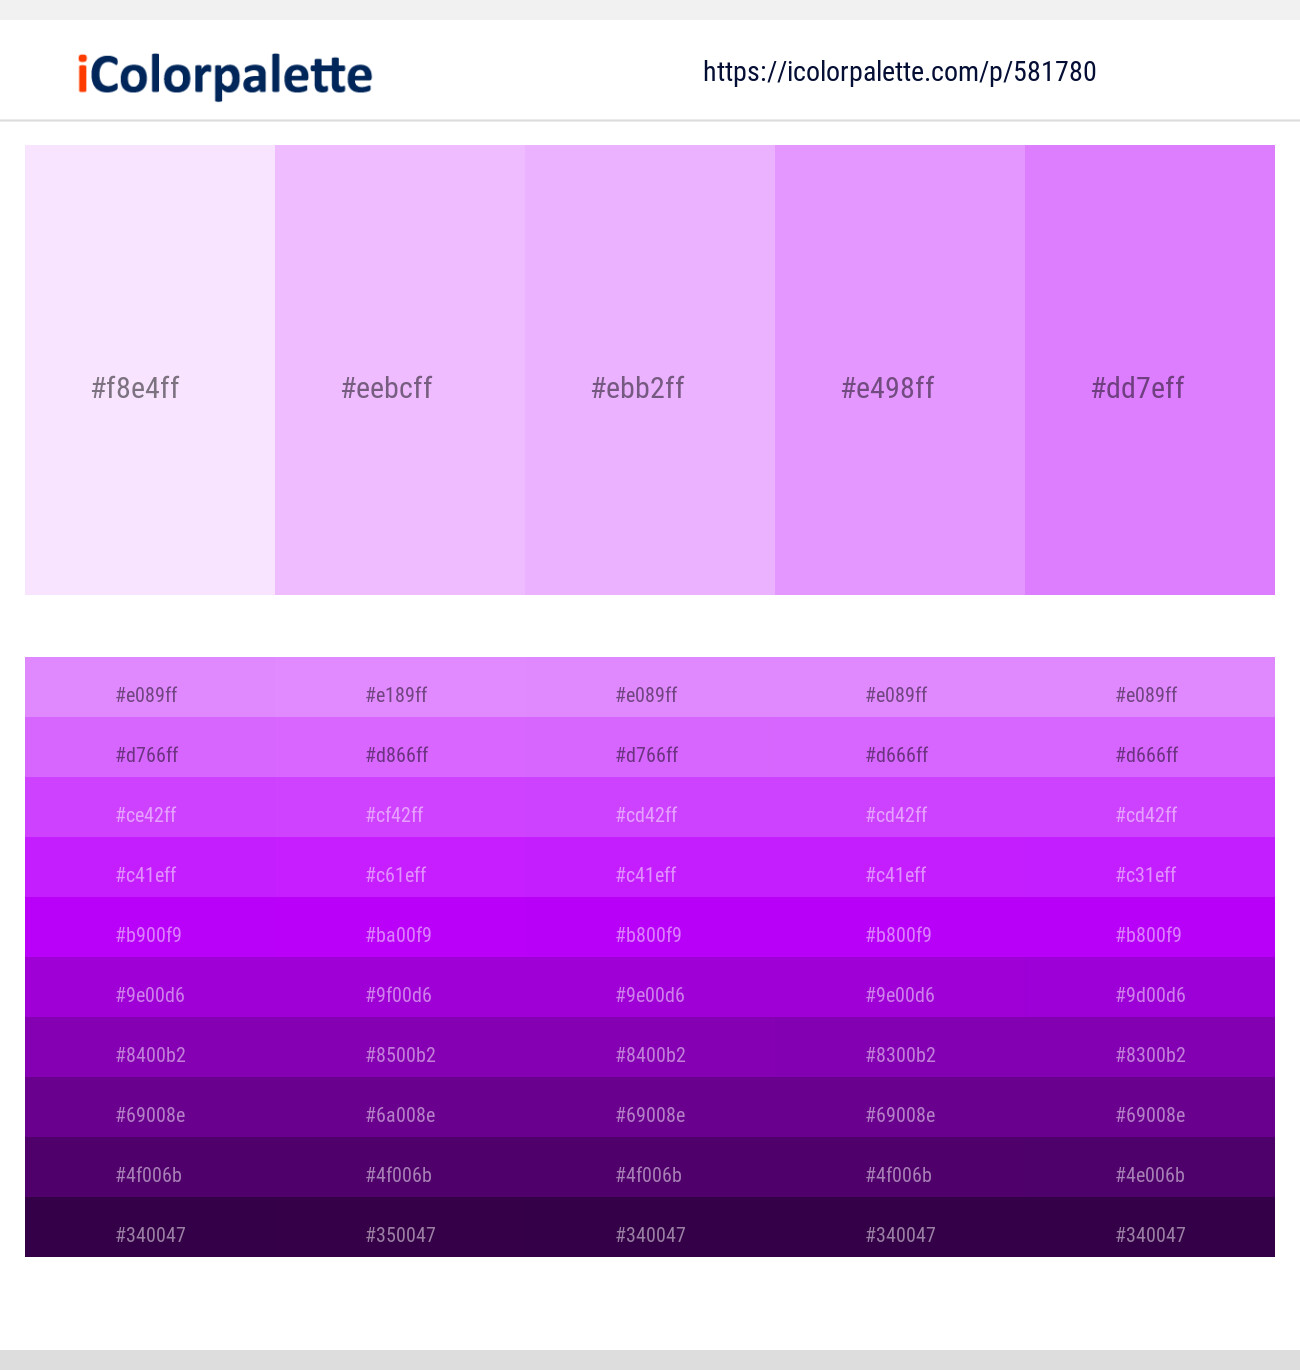Click the #340047 darkest shade swatch
This screenshot has height=1370, width=1300.
(150, 1234)
